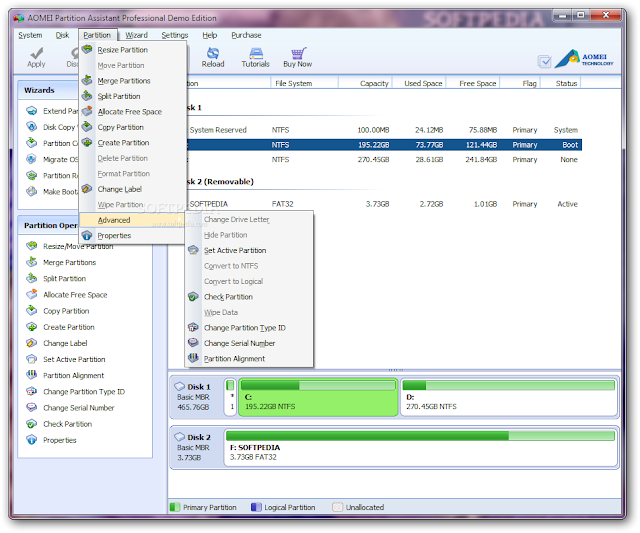Choose Resize Partition from Partition menu

(132, 50)
